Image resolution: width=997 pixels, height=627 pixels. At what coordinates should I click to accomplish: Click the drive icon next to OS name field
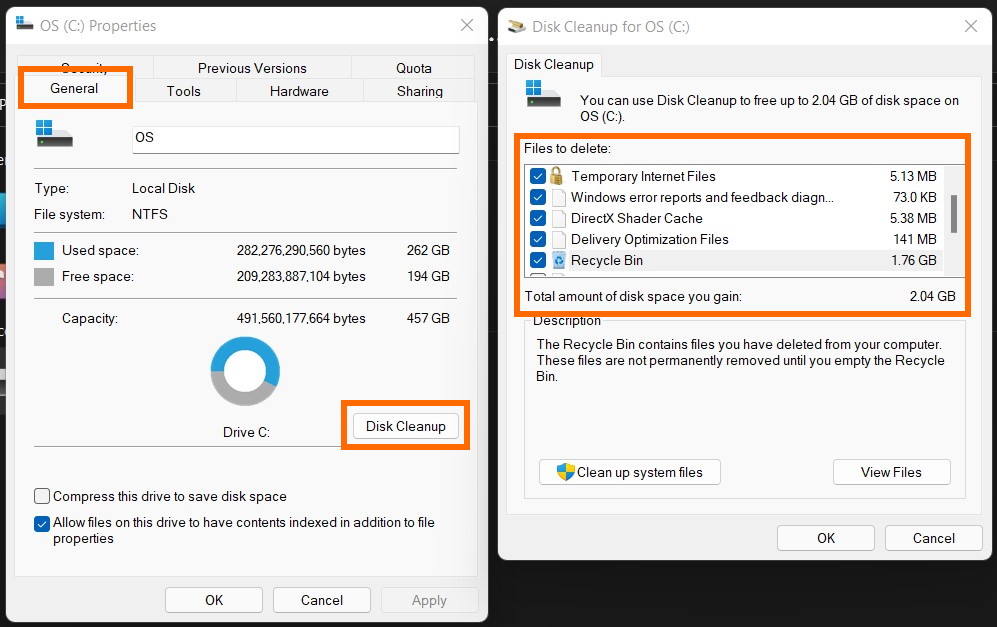point(54,135)
